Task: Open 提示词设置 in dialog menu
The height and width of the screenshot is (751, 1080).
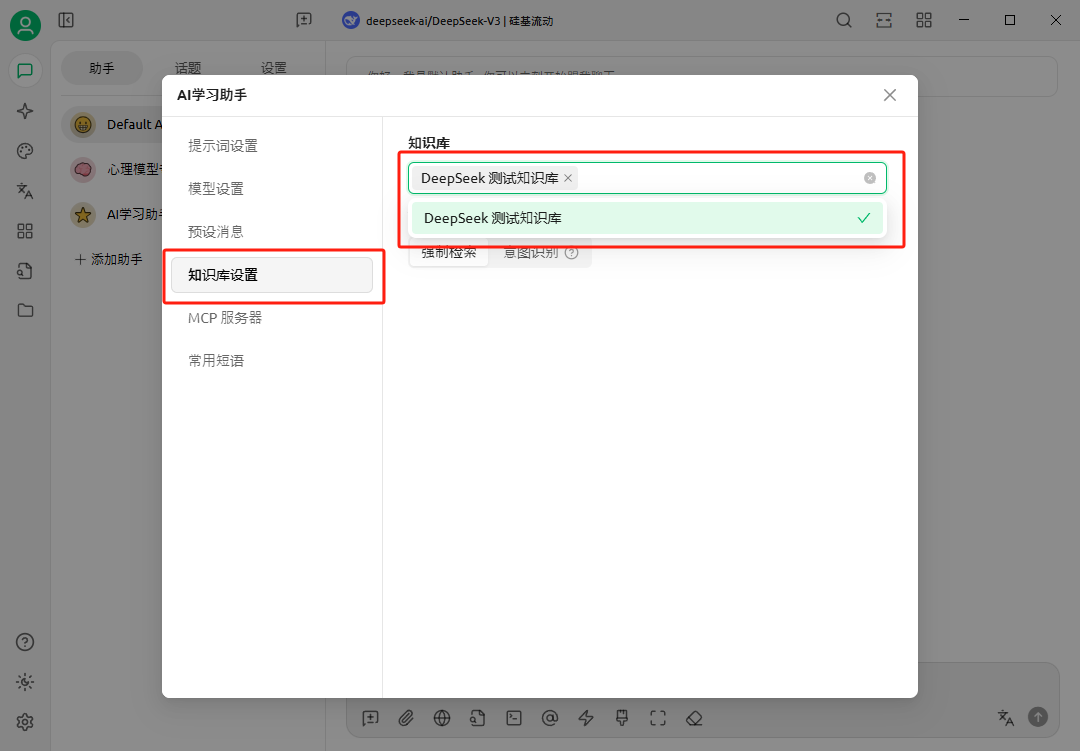Action: [272, 146]
